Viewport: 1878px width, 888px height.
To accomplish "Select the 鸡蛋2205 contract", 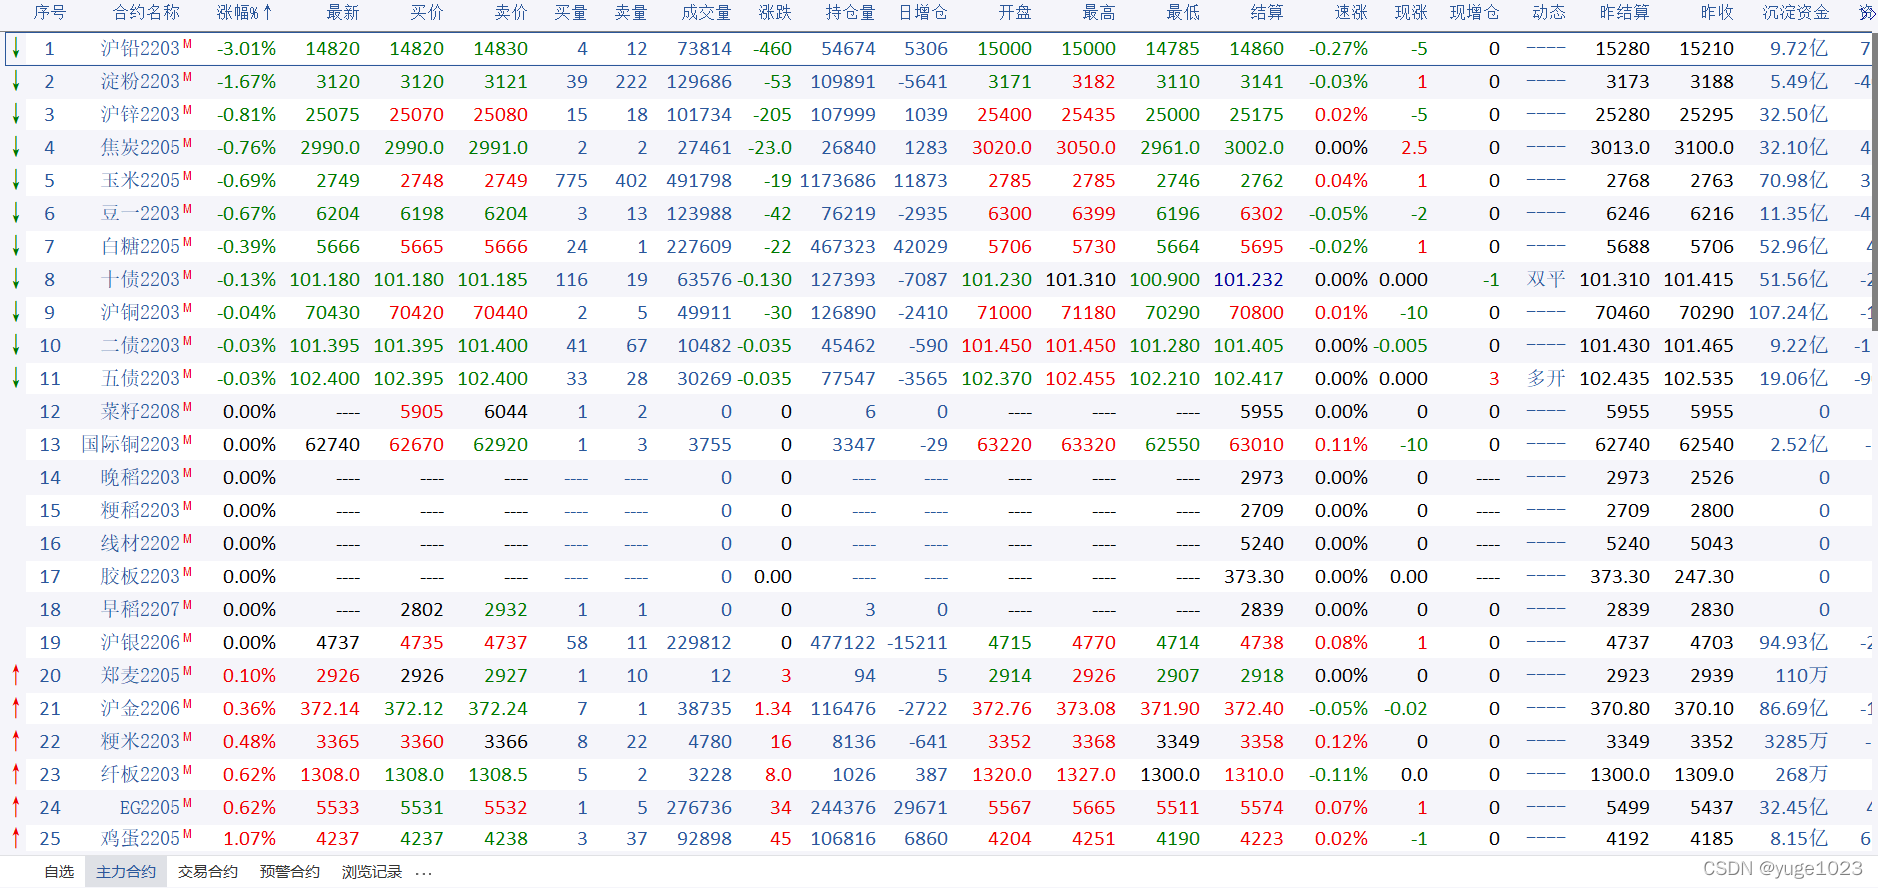I will (x=140, y=839).
